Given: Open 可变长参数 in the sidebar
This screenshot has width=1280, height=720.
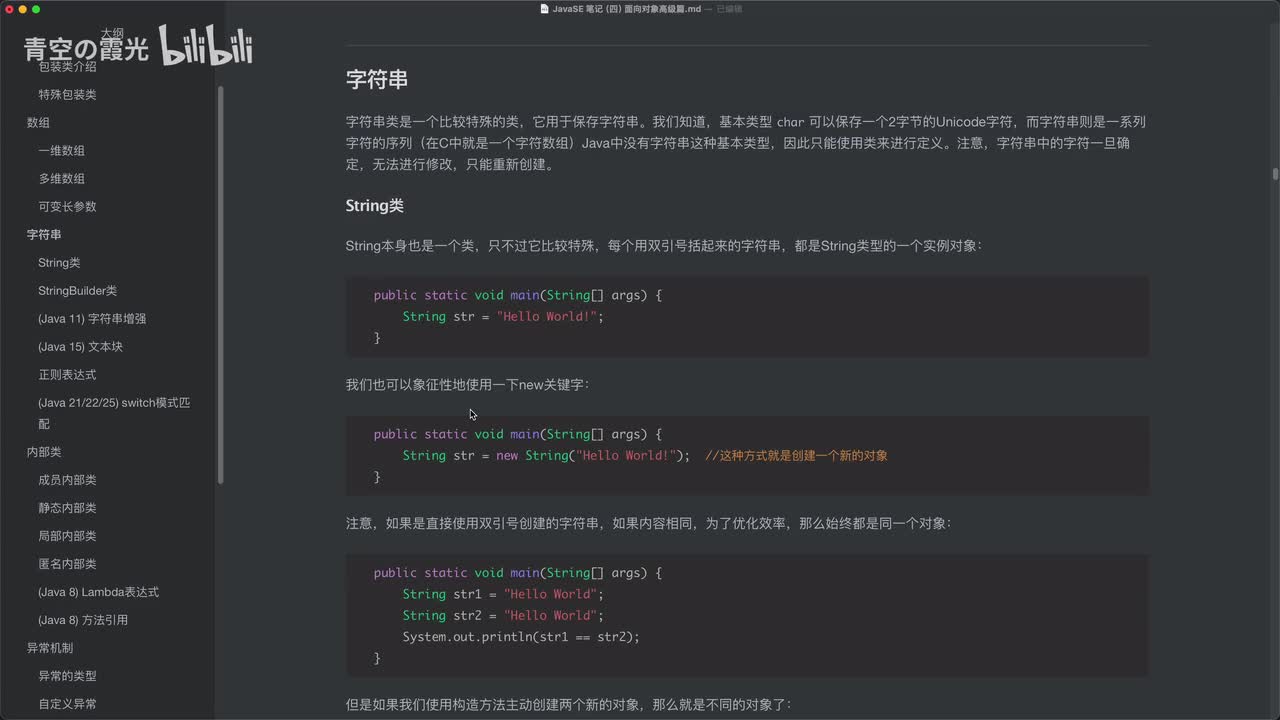Looking at the screenshot, I should 67,206.
